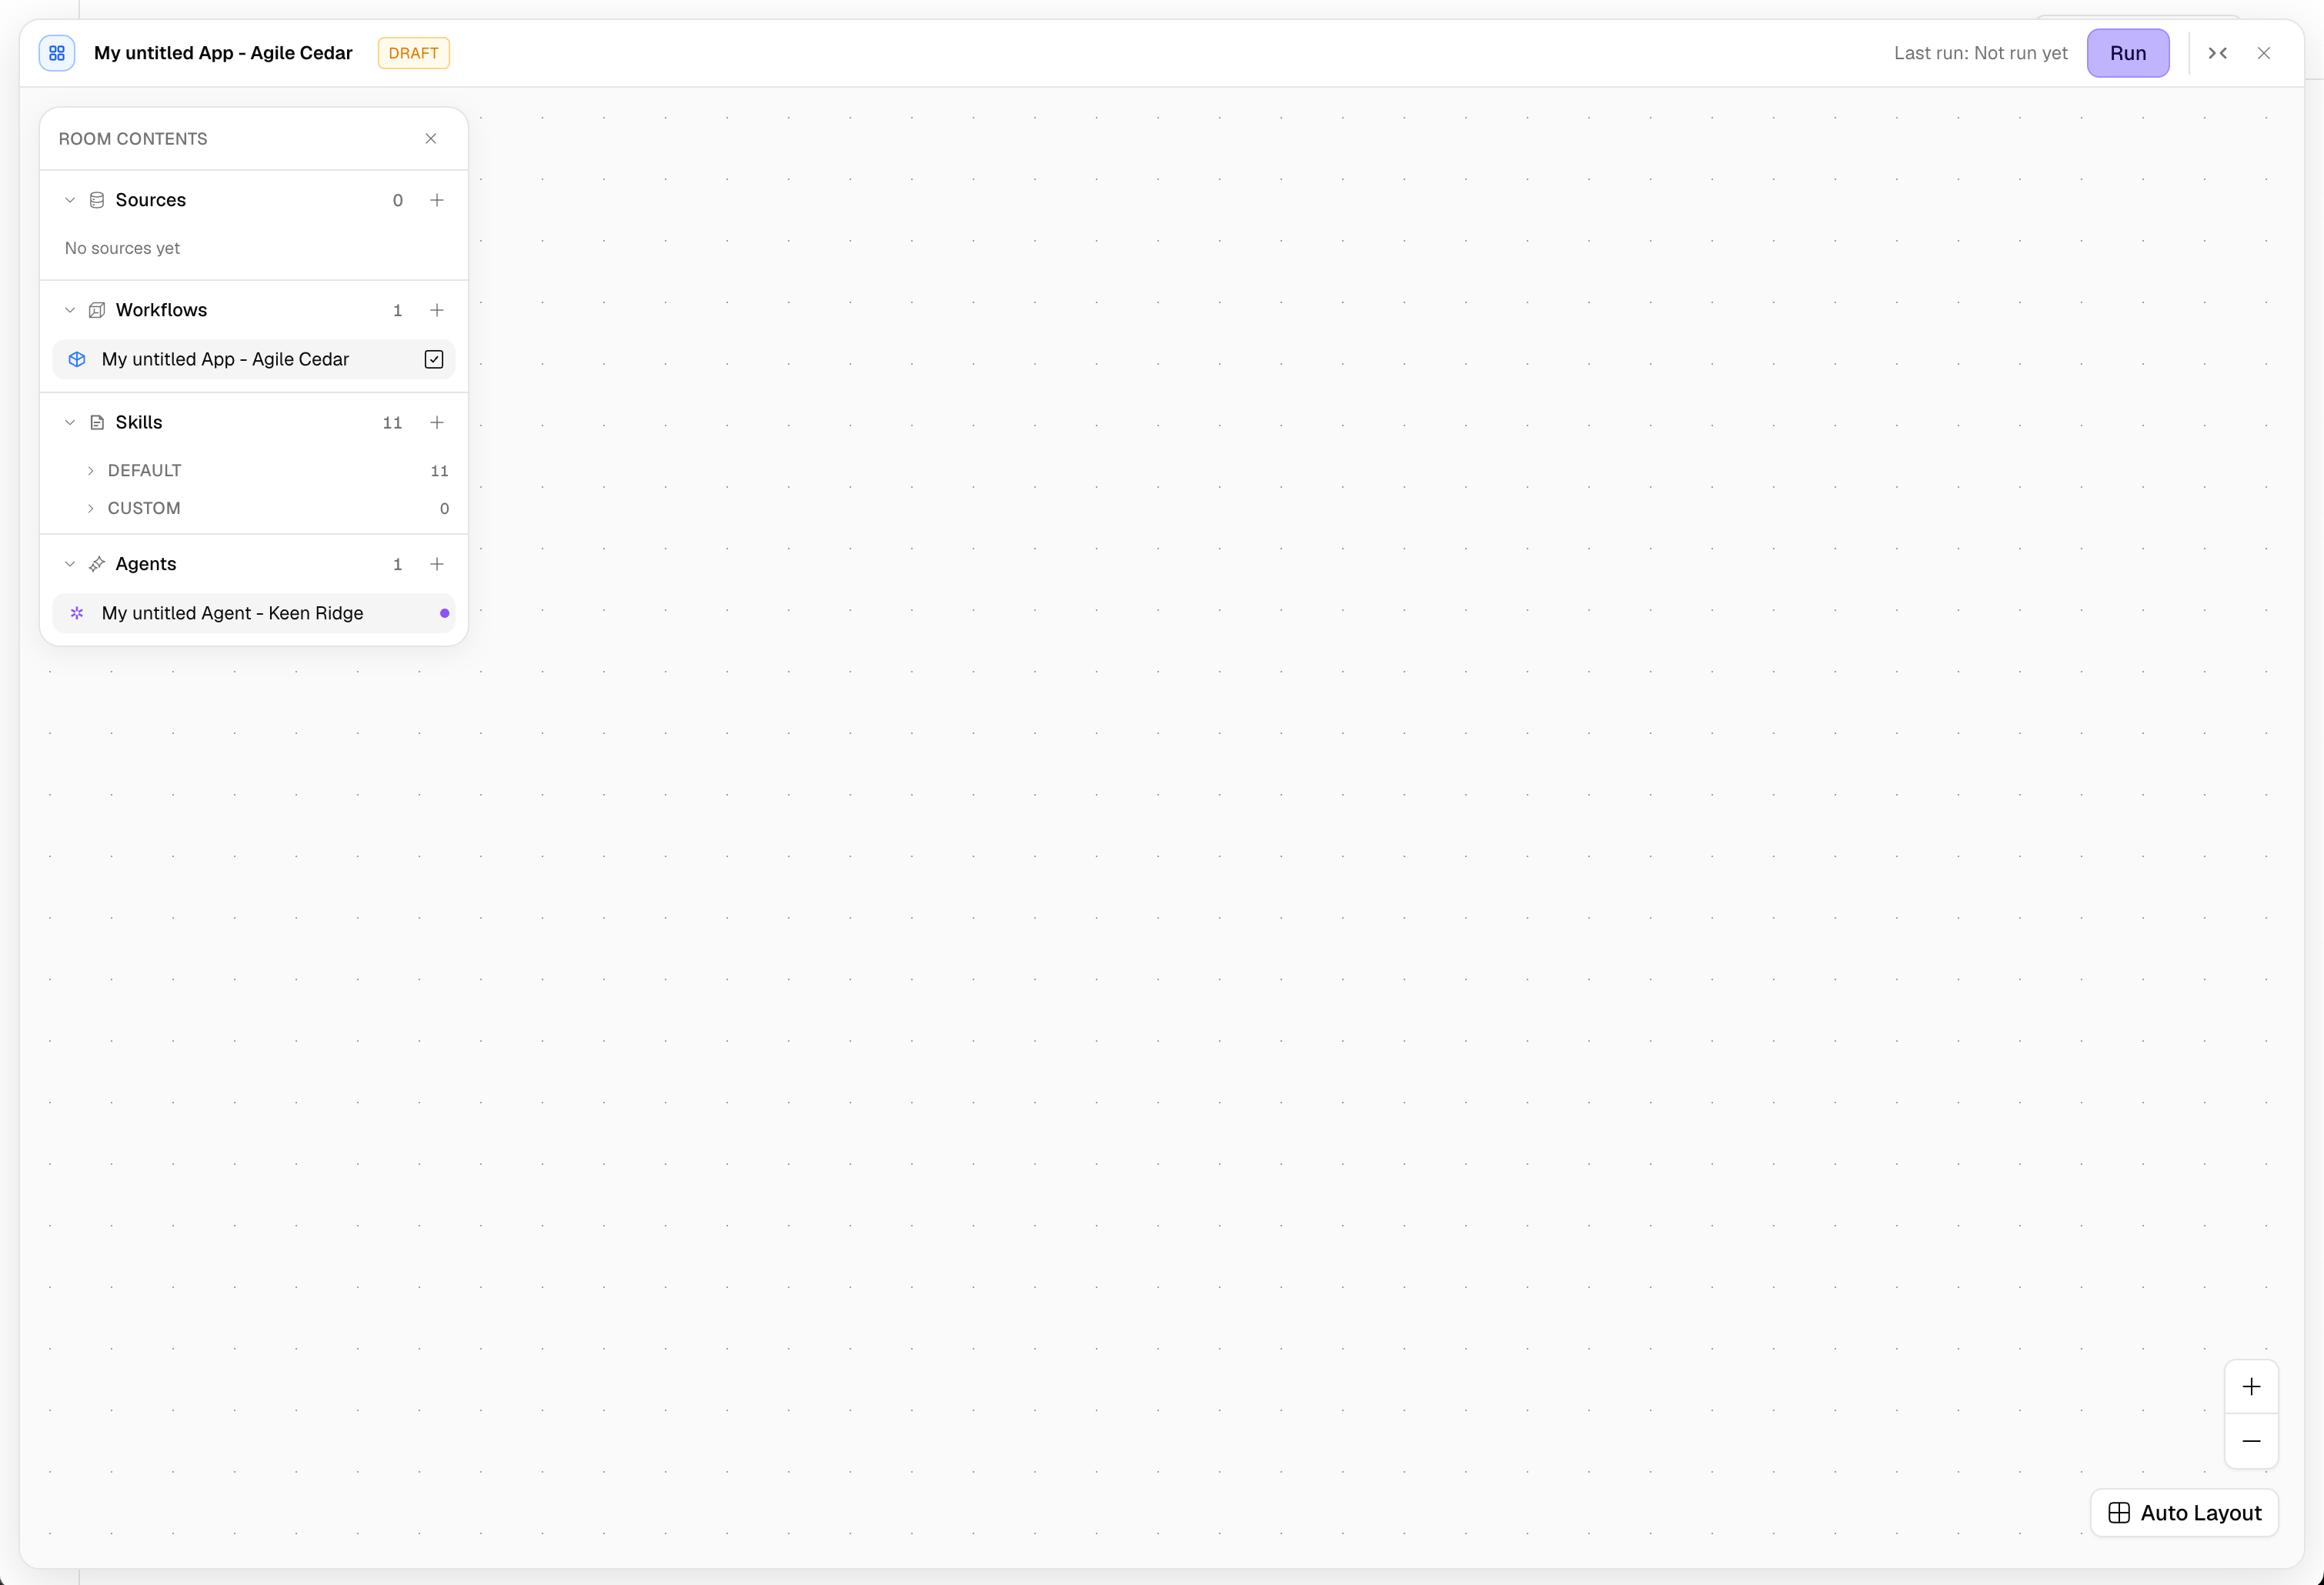Collapse the Workflows section chevron
This screenshot has height=1585, width=2324.
pyautogui.click(x=70, y=310)
